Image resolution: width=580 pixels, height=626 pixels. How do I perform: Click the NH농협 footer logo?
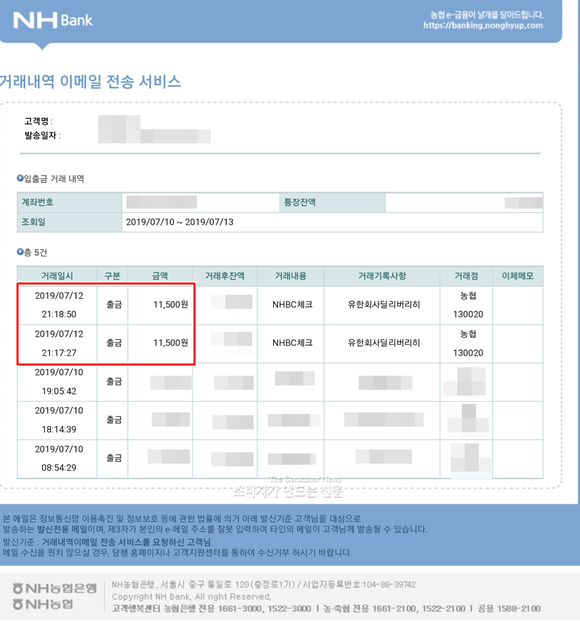pos(43,604)
